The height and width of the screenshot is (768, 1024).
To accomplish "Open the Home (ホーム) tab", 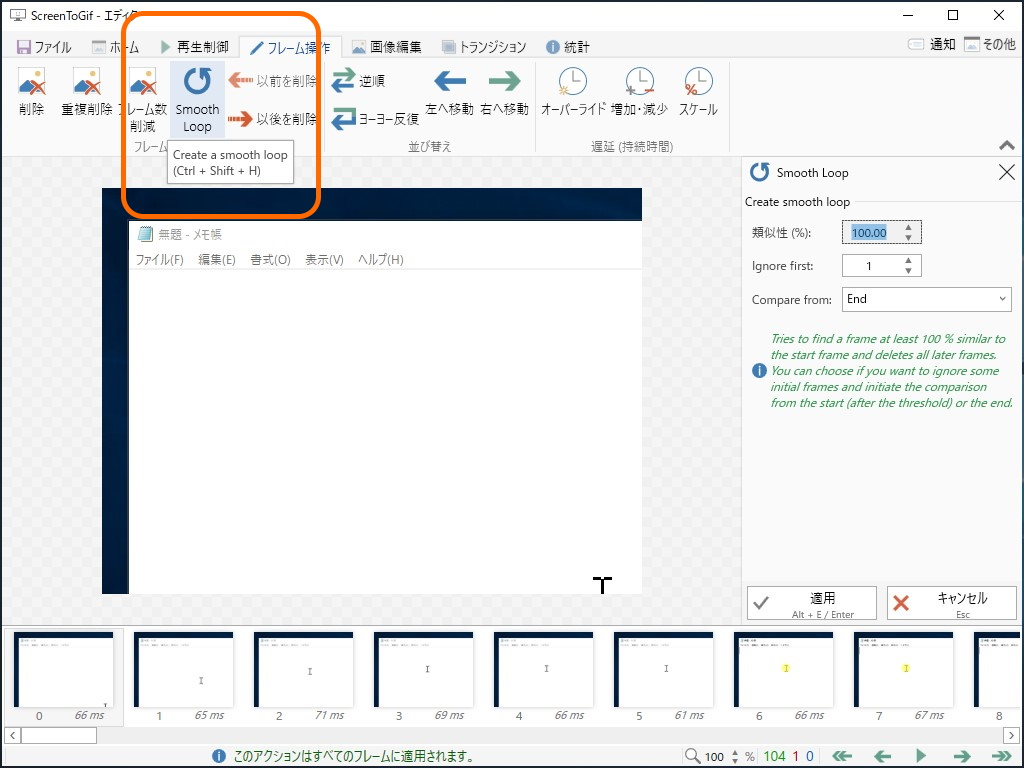I will pos(115,47).
